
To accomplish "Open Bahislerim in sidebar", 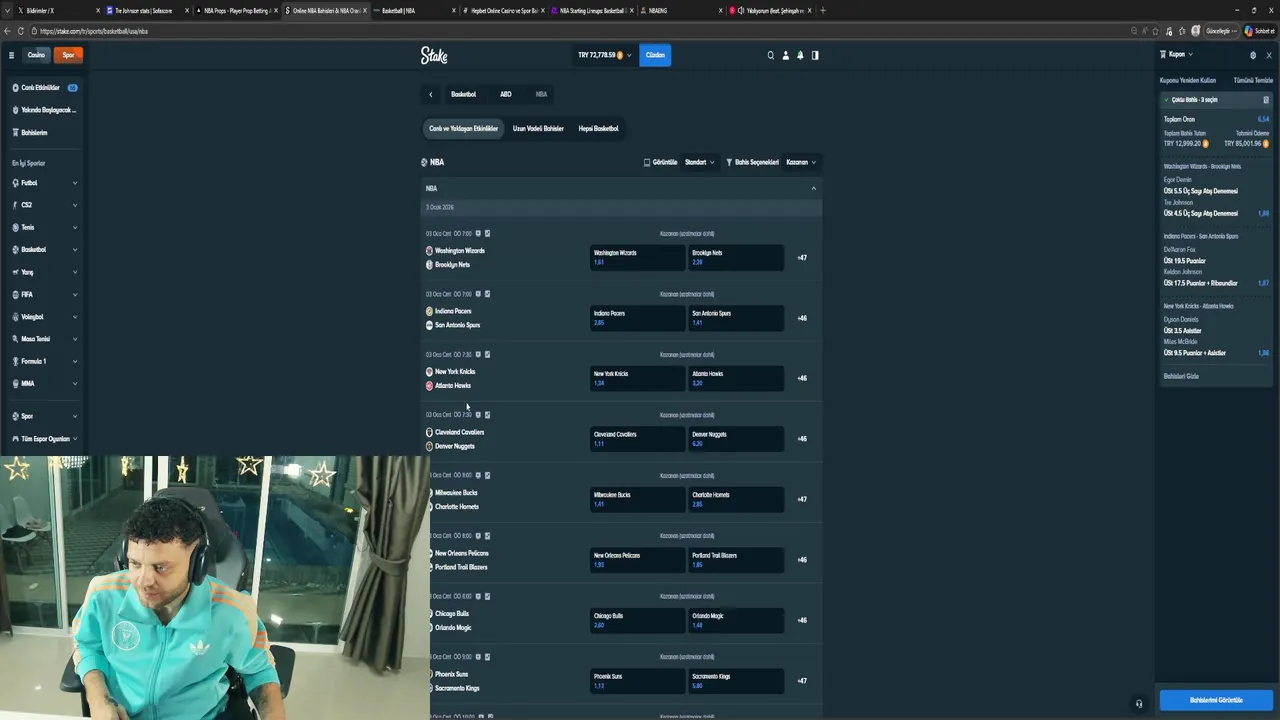I will pos(34,132).
